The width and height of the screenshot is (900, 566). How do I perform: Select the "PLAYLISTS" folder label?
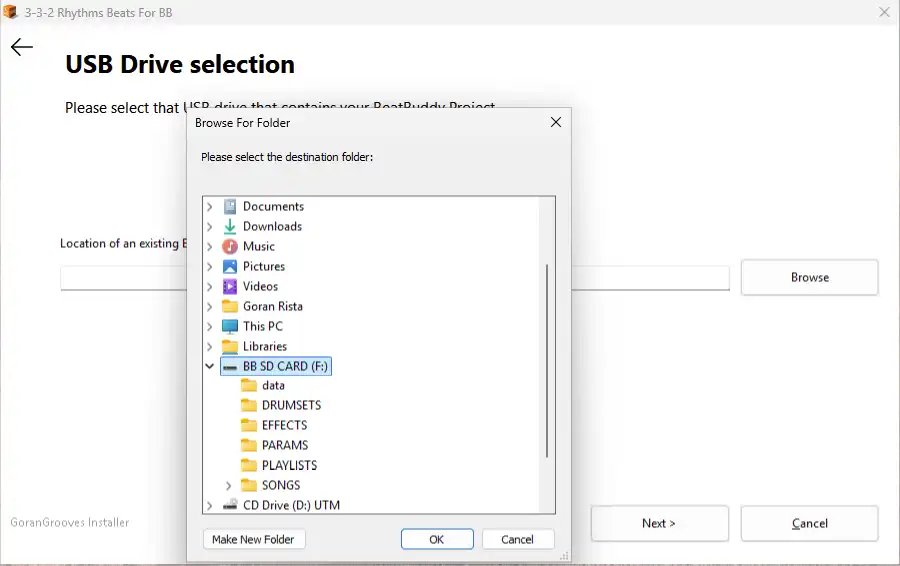point(289,465)
